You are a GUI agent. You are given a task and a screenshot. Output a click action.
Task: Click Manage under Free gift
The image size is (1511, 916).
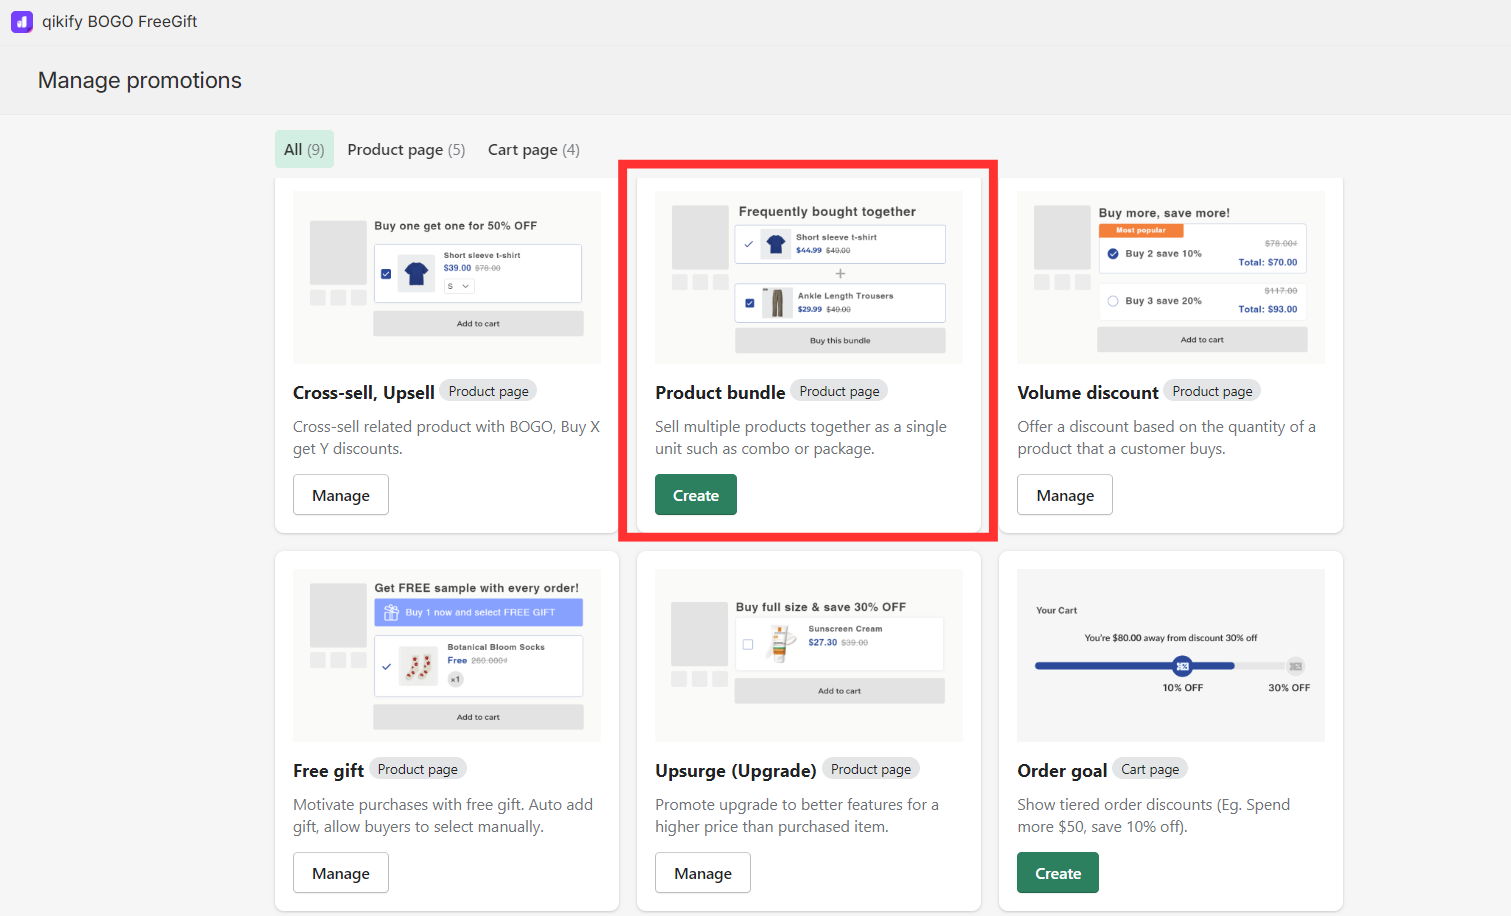coord(341,873)
